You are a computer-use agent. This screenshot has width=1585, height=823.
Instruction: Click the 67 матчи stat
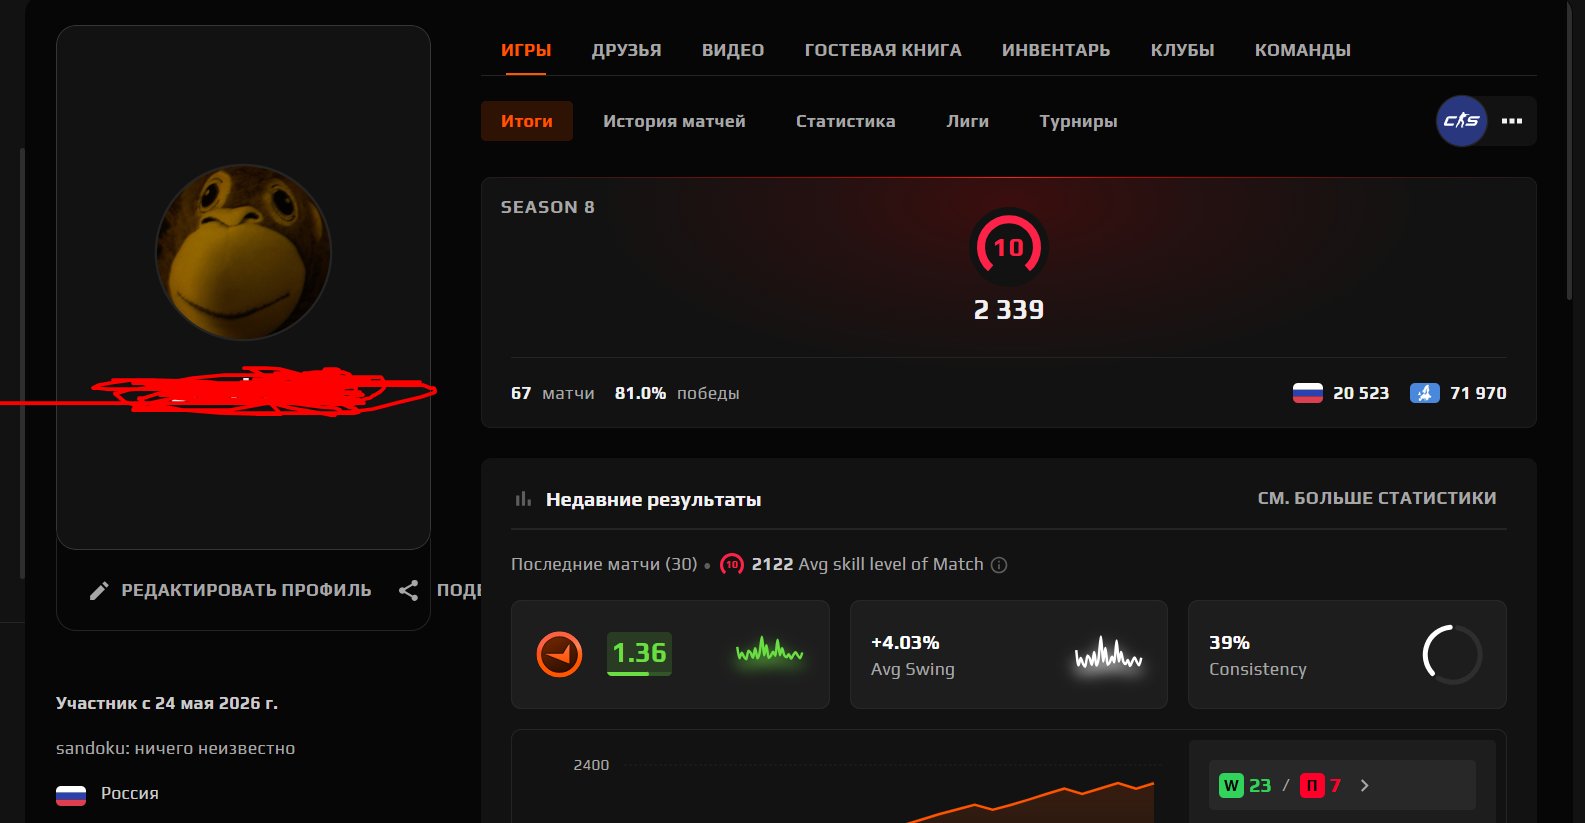tap(552, 393)
